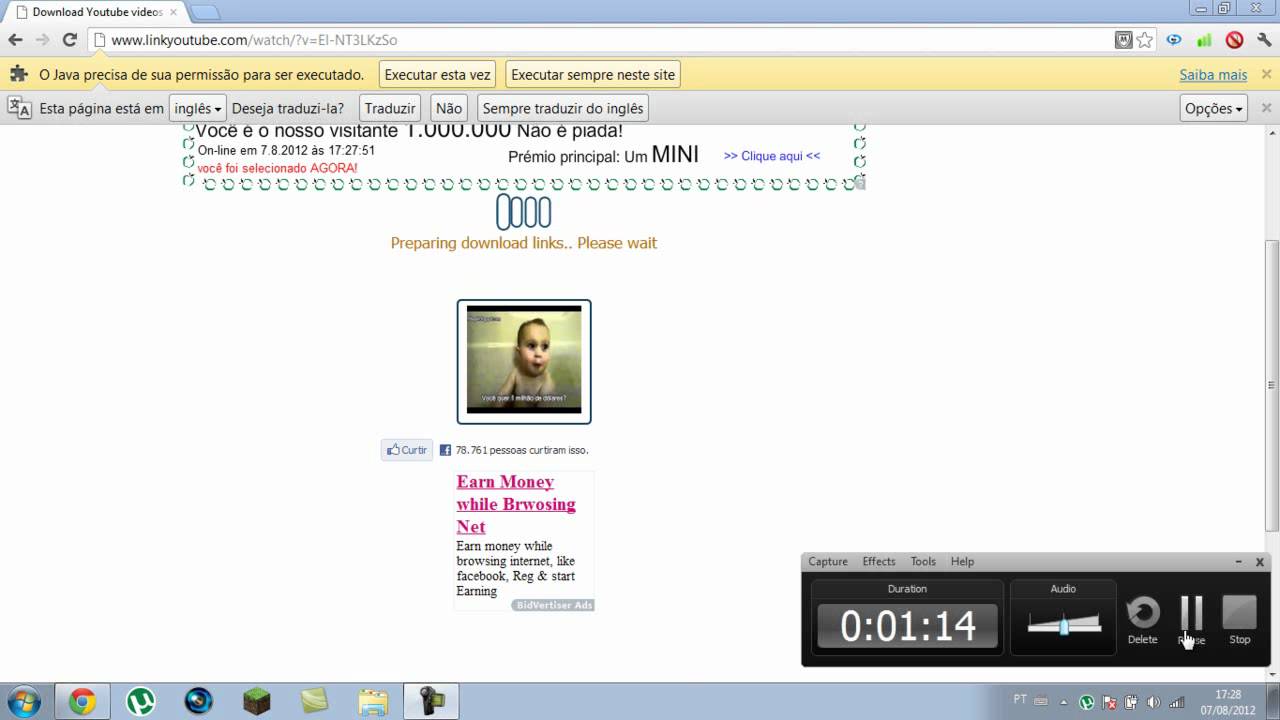
Task: Click the network signal tray icon
Action: [x=1177, y=702]
